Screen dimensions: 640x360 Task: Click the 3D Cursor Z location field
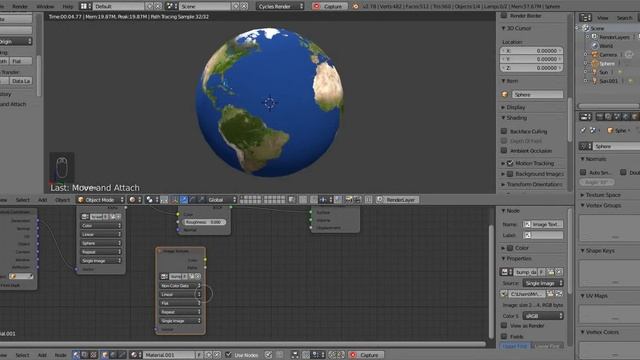531,68
